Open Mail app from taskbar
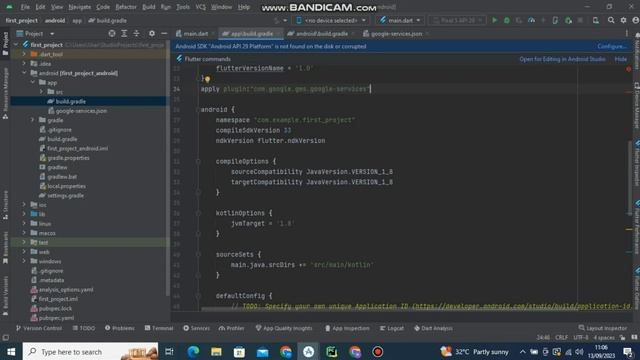This screenshot has height=360, width=640. pos(262,351)
